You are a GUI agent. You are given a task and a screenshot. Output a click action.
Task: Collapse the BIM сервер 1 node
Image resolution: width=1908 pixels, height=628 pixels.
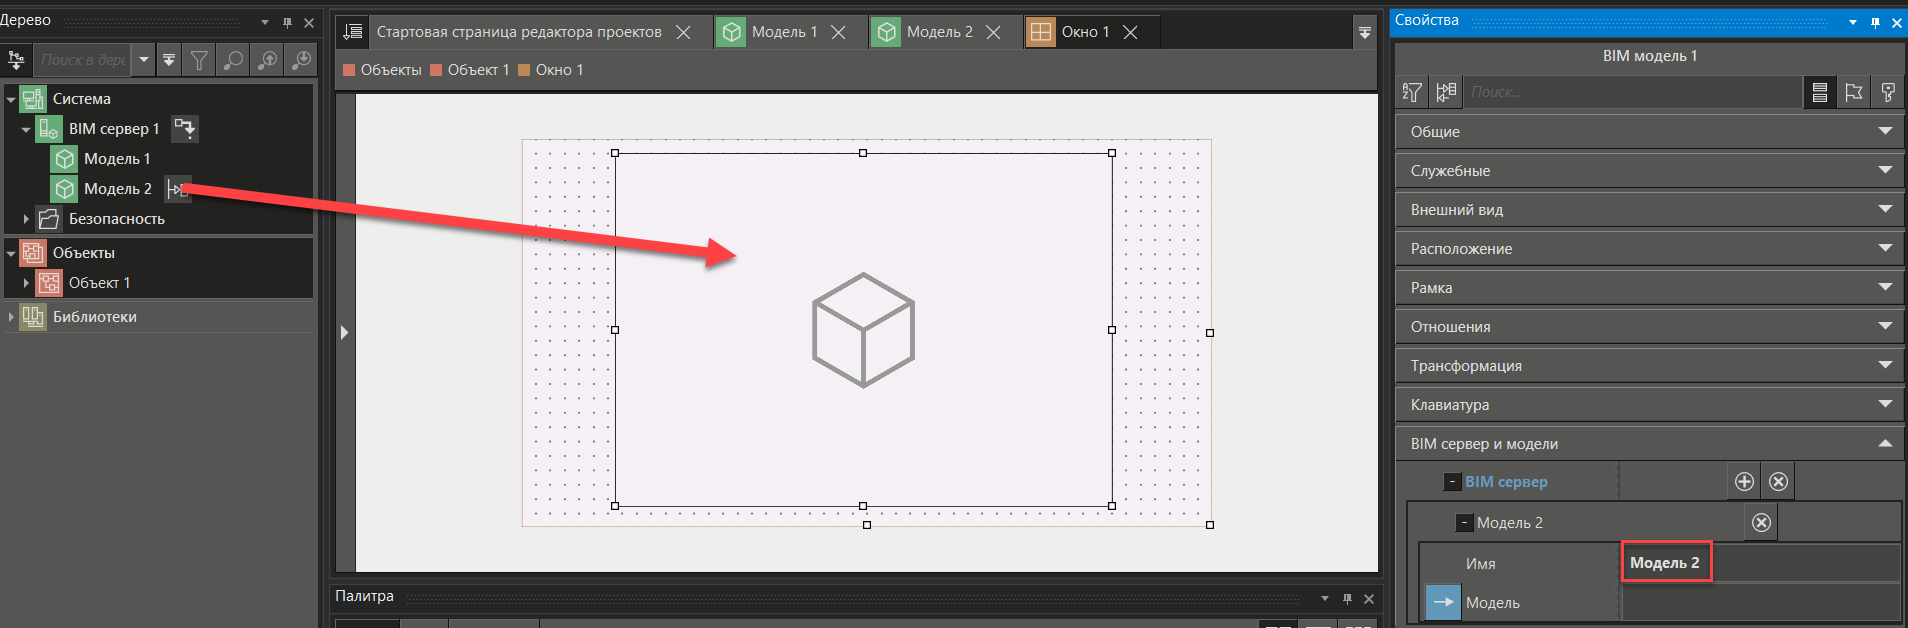click(x=26, y=129)
